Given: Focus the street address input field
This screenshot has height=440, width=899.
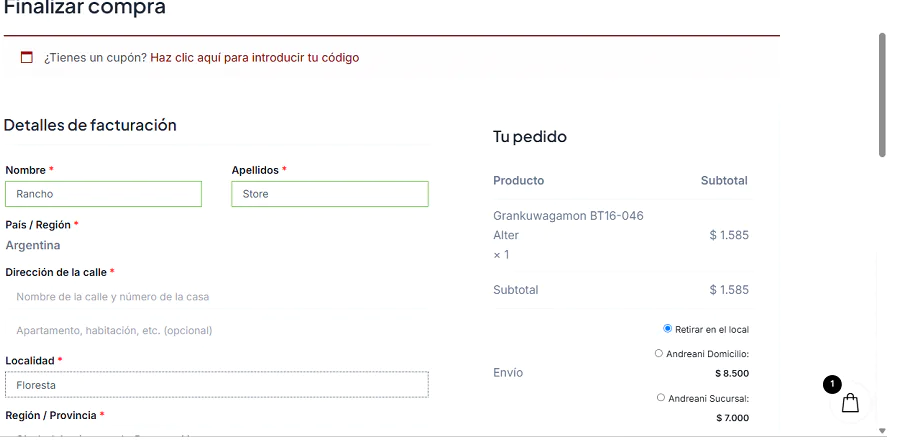Looking at the screenshot, I should point(217,297).
